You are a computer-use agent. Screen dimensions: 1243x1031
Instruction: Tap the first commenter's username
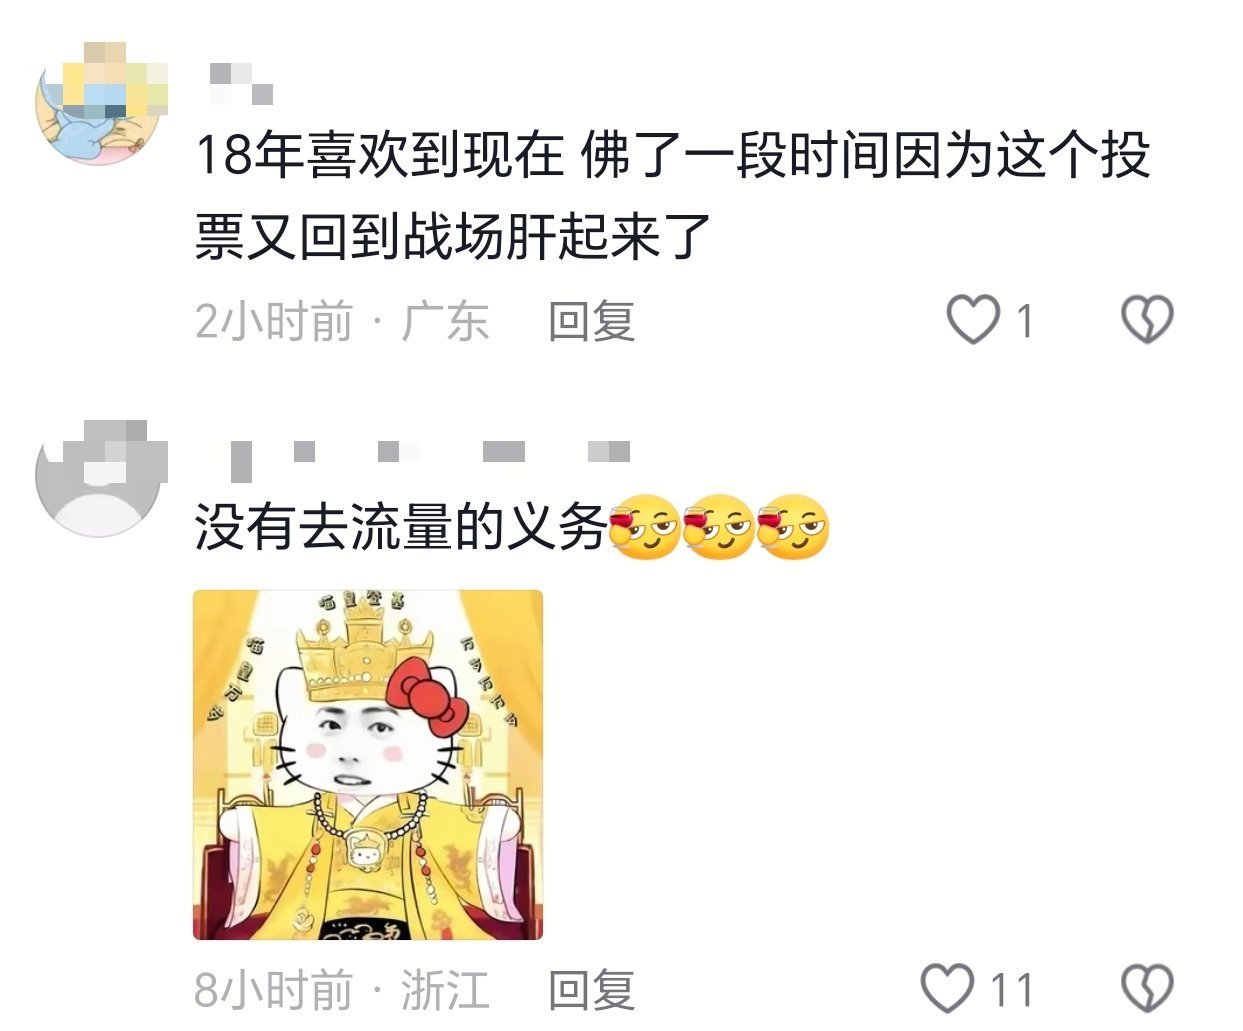tap(241, 83)
